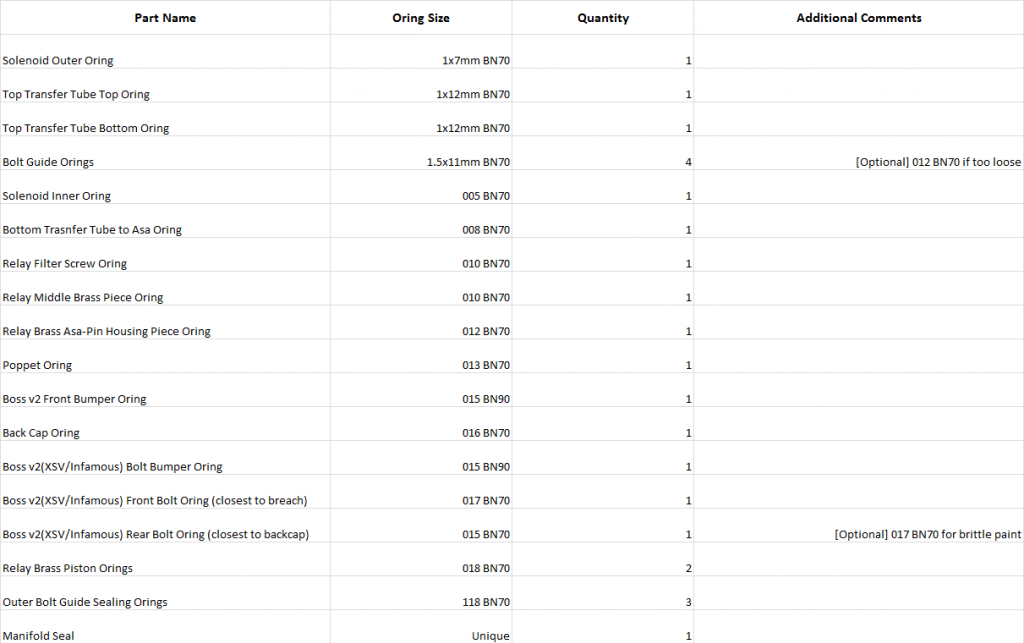
Task: Select Boss v2(XSV/Infamous) Bolt Bumper Oring cell
Action: 165,460
